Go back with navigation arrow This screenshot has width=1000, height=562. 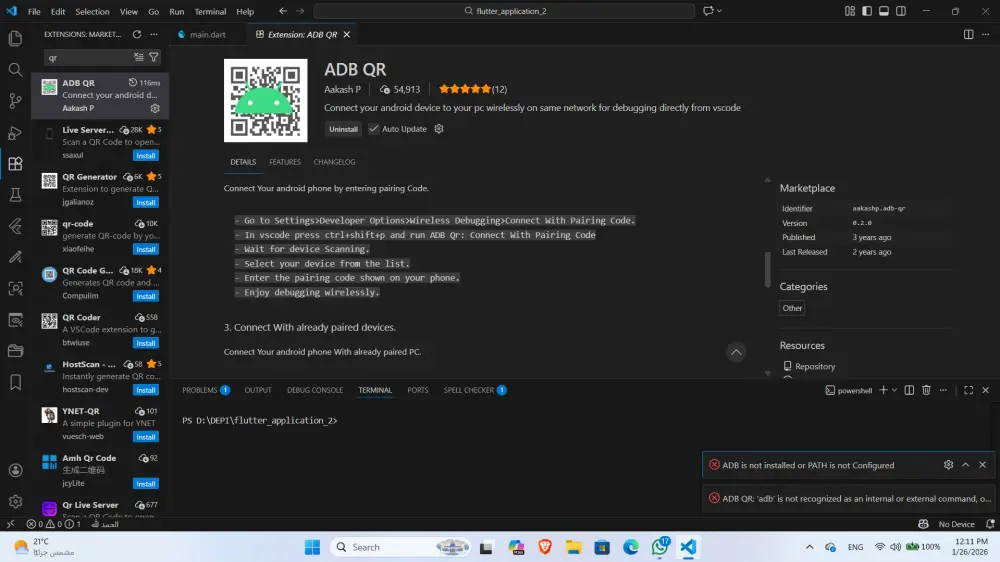click(x=283, y=11)
